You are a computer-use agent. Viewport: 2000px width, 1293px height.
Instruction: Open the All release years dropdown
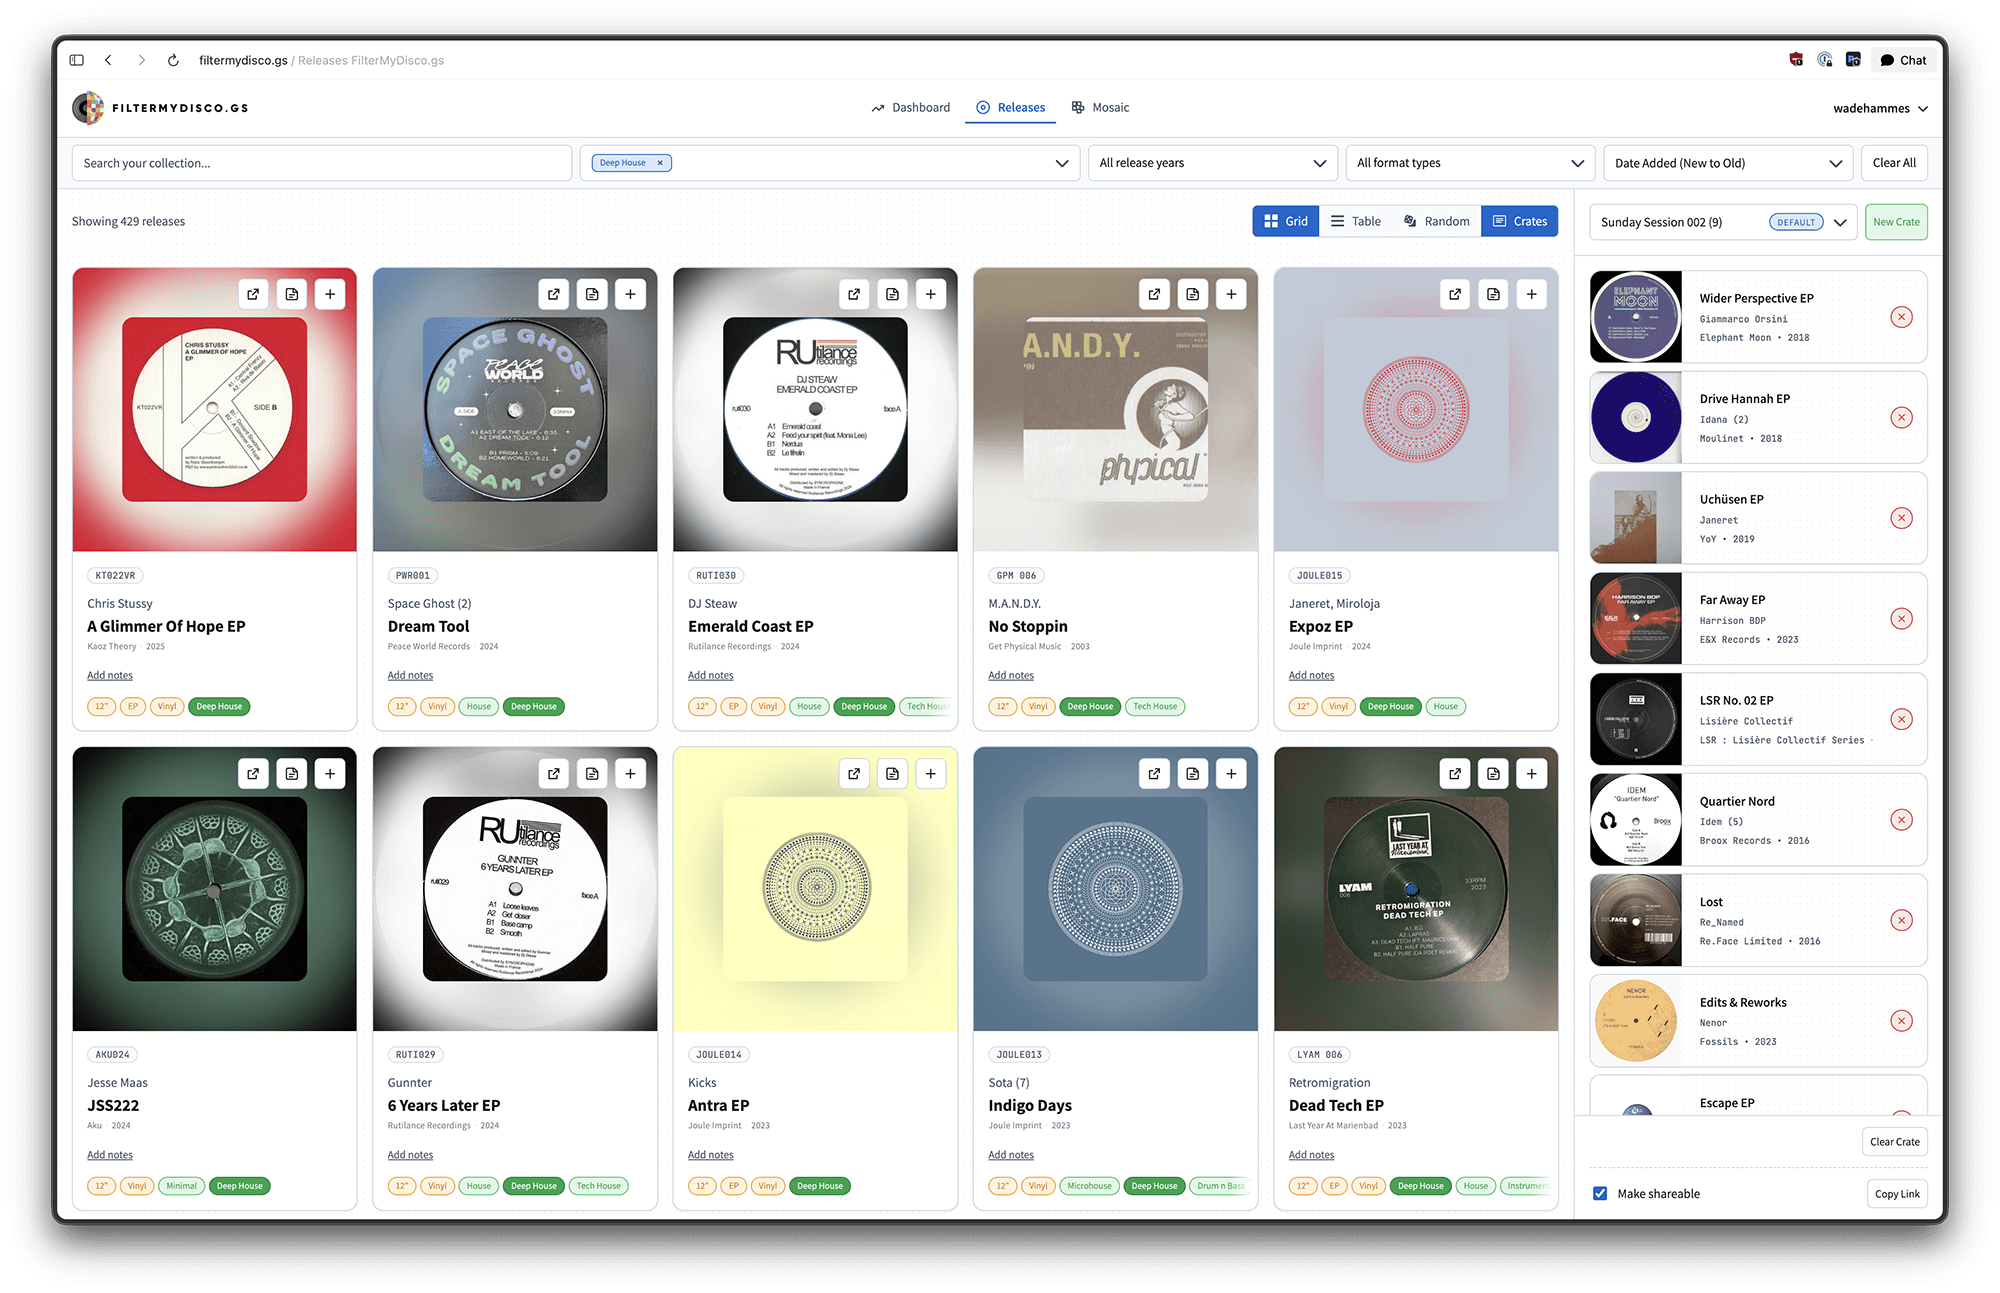pos(1214,163)
